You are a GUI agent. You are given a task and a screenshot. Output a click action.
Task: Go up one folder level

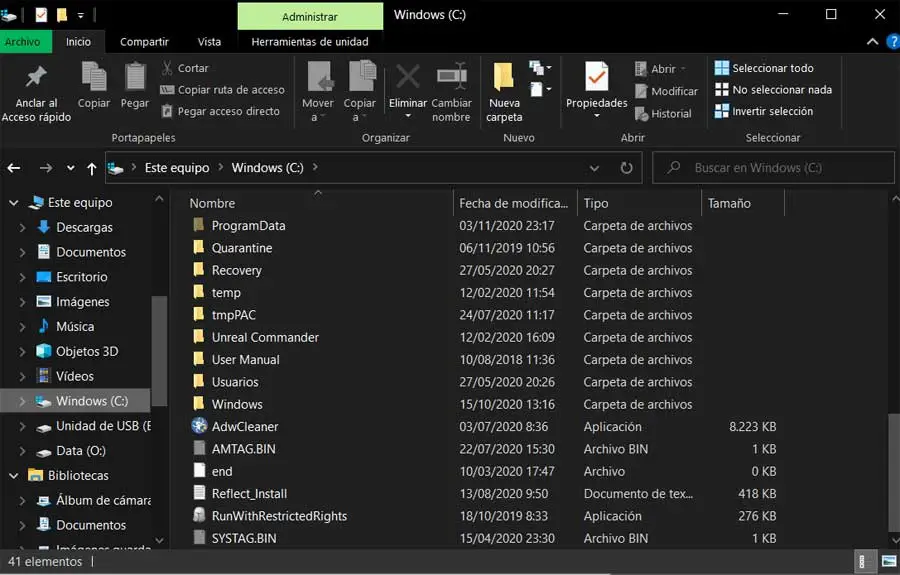click(x=92, y=168)
